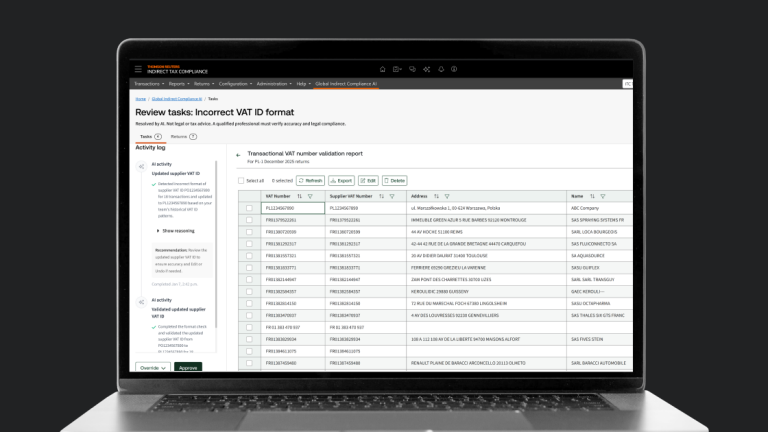Toggle the Select all checkbox
768x432 pixels.
241,181
